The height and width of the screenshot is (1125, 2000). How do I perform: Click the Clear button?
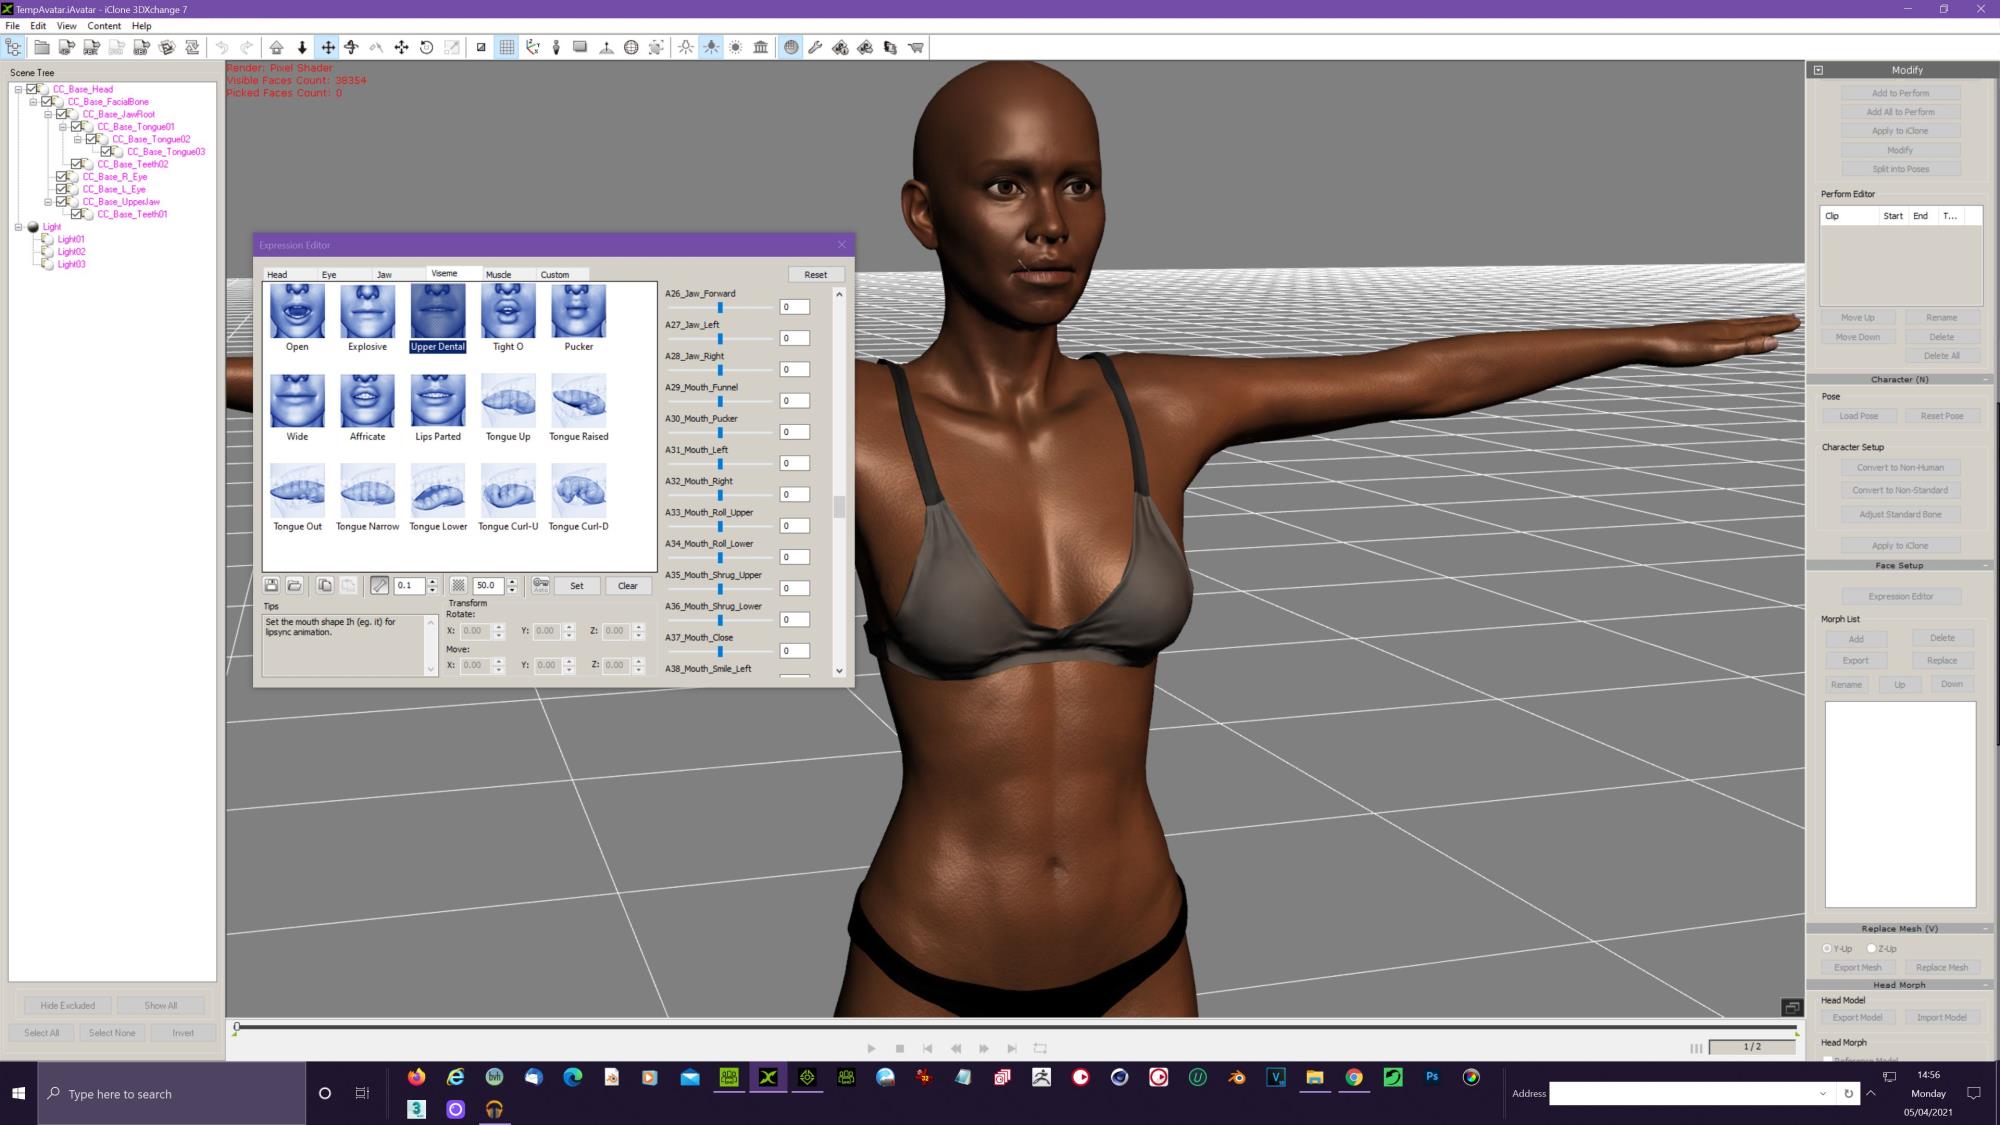coord(627,585)
